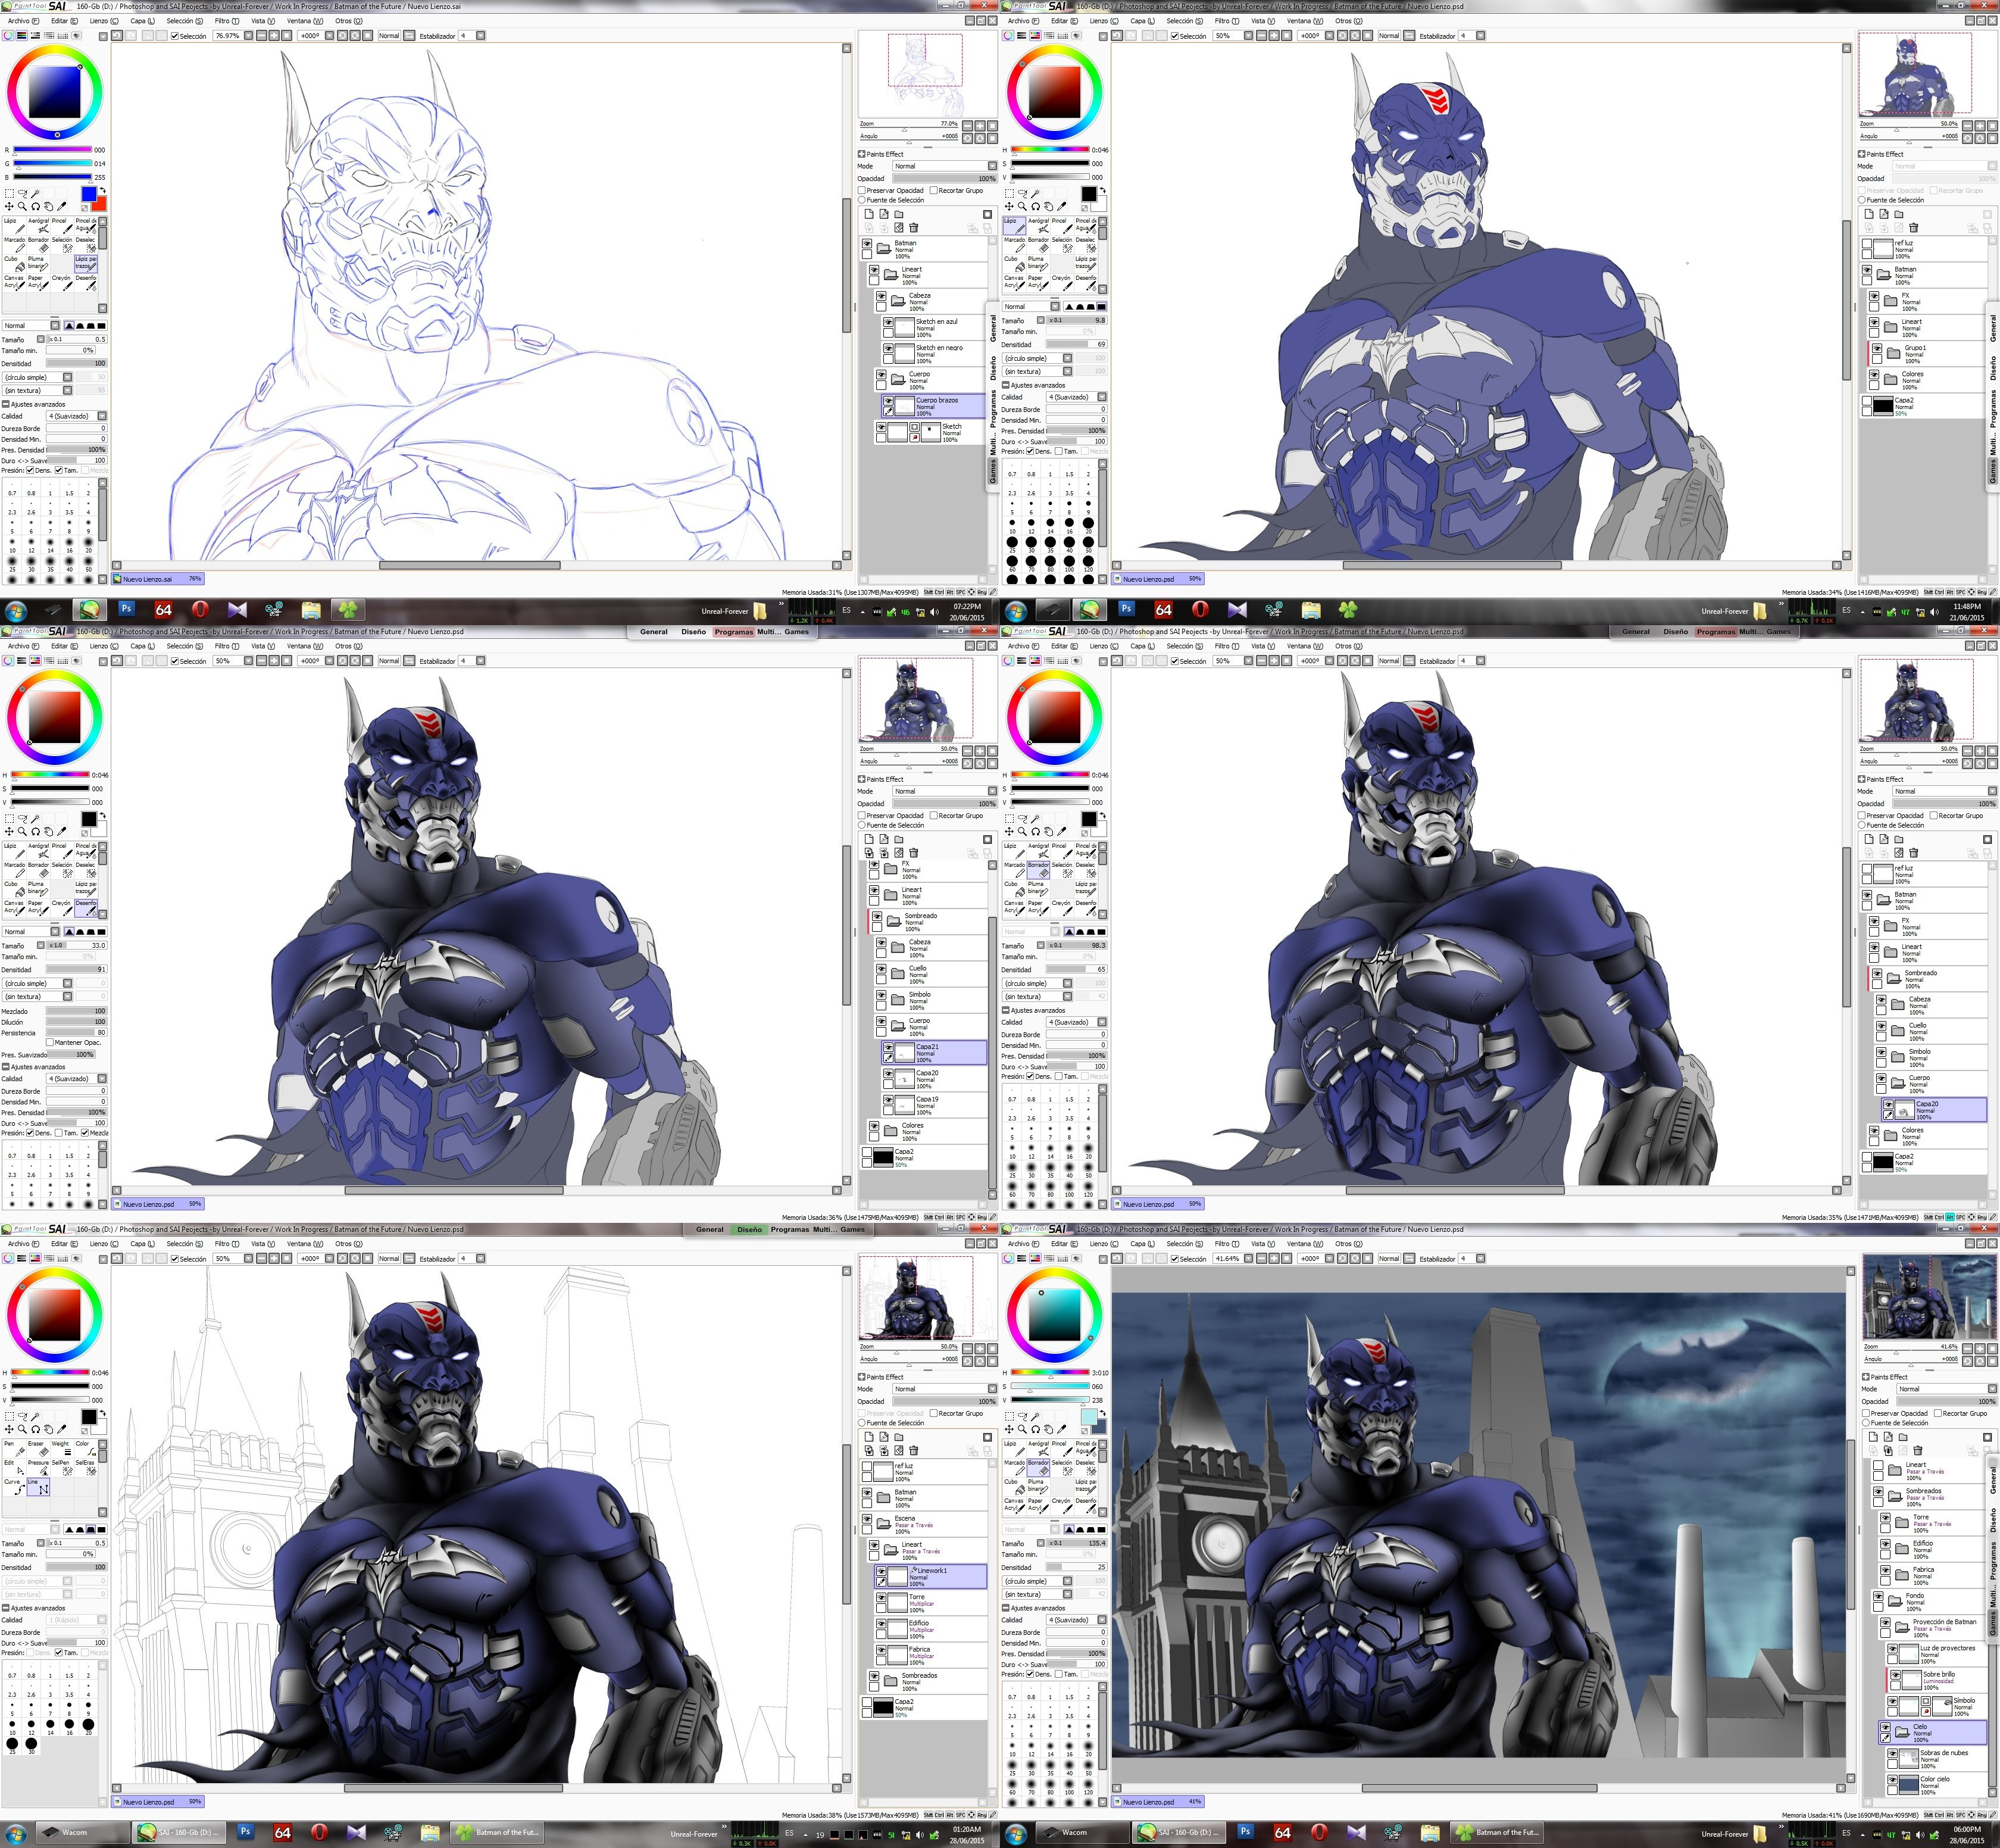Click 'Nuevo Lienzo.psd' 41% canvas tab
The width and height of the screenshot is (2000, 1848).
click(1158, 1802)
